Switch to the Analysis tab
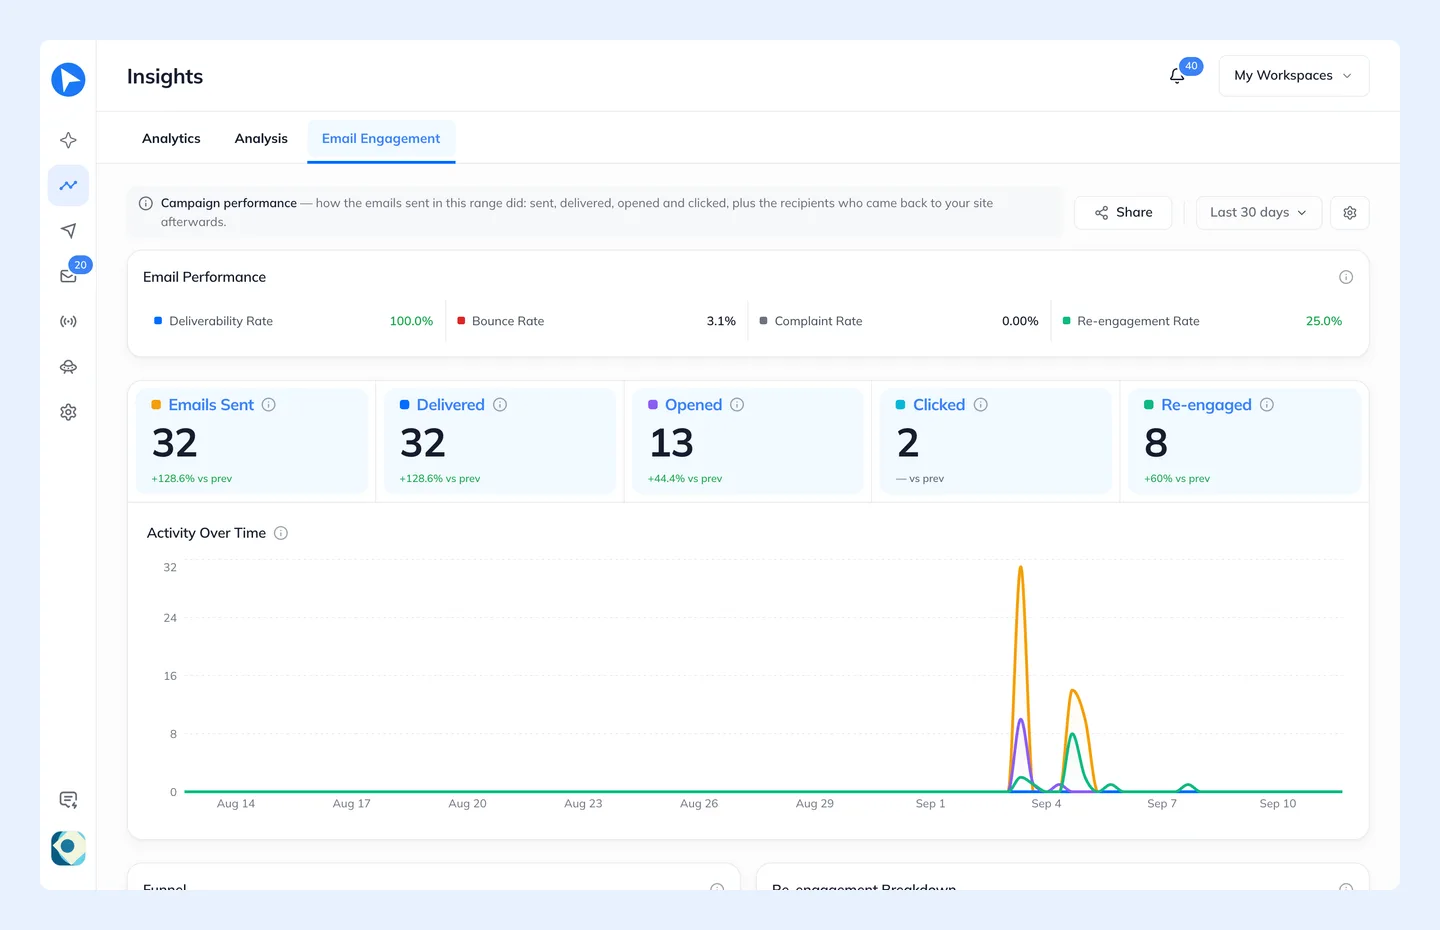 [x=261, y=139]
